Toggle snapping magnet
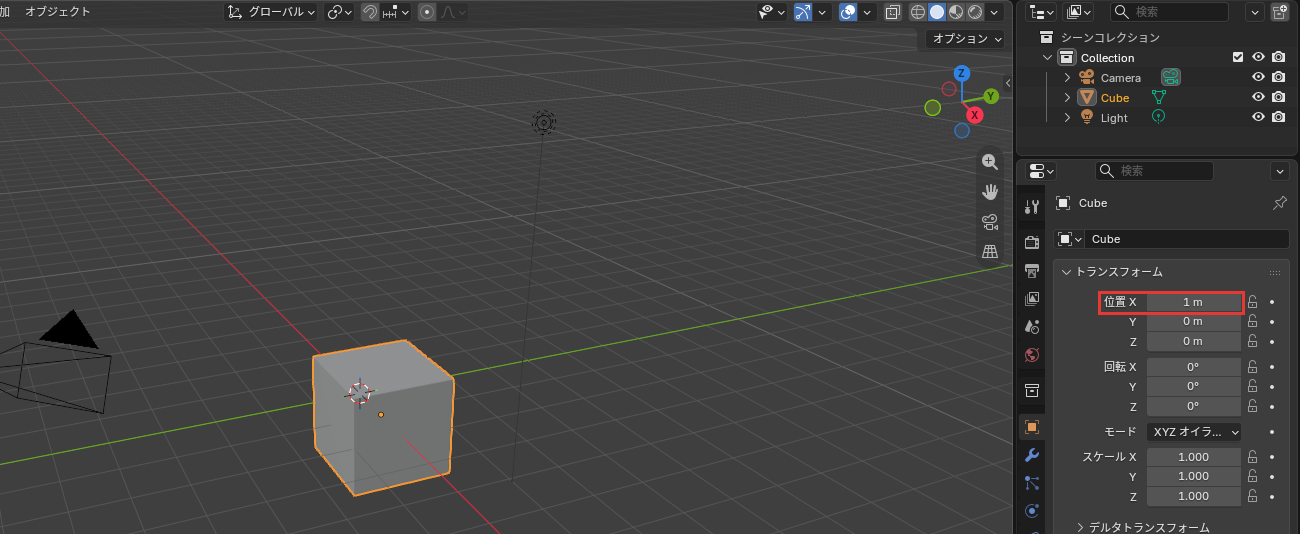The image size is (1300, 534). click(369, 12)
